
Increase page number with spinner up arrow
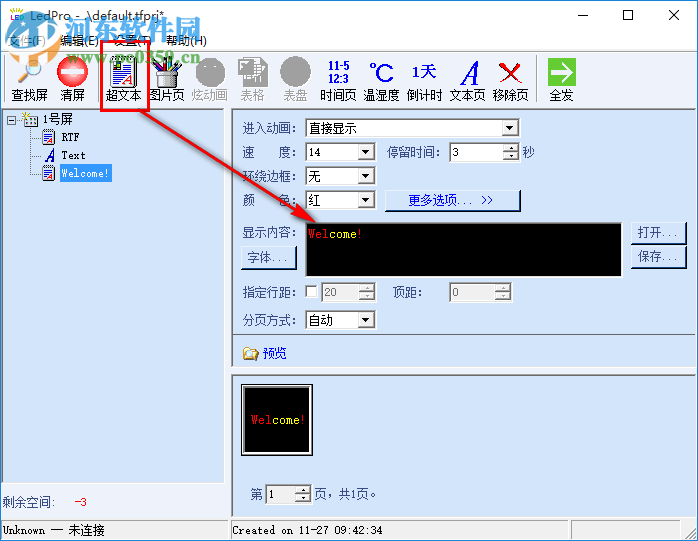point(303,490)
